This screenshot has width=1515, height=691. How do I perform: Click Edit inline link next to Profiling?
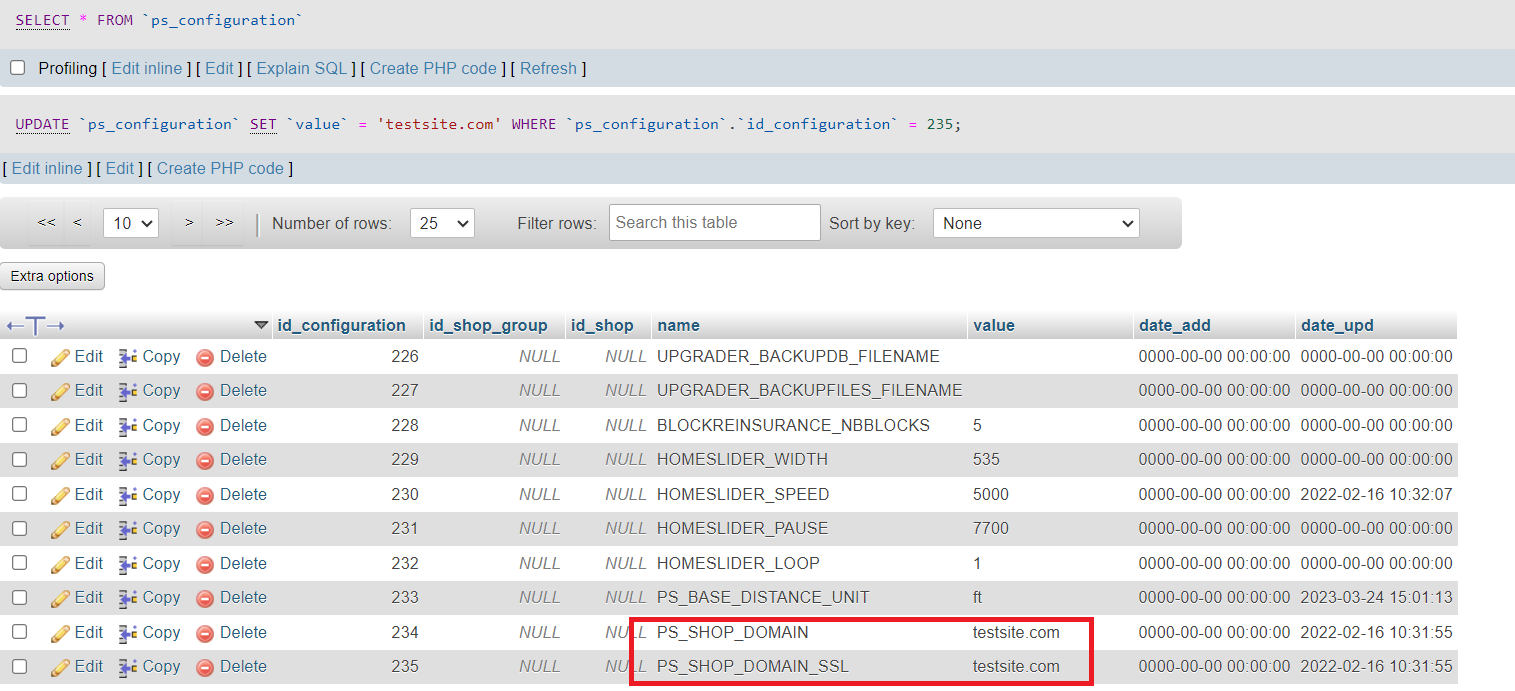pyautogui.click(x=147, y=69)
